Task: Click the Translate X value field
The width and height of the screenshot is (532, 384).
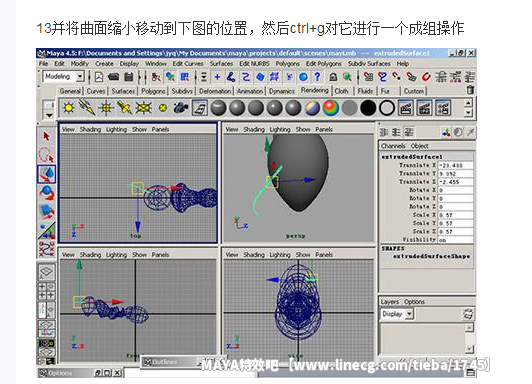Action: [x=455, y=165]
